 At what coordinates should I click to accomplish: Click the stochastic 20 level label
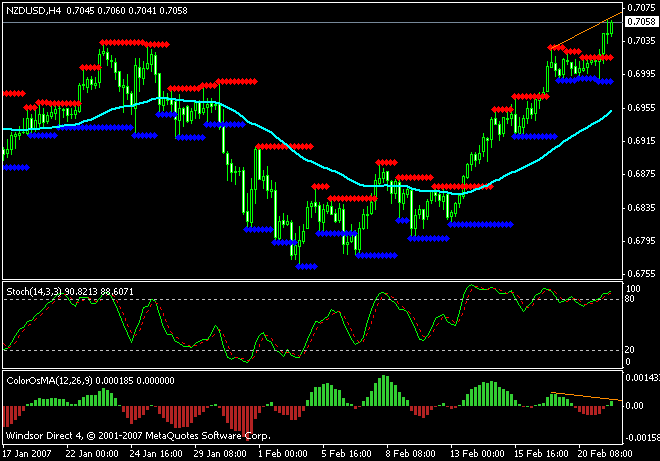[631, 349]
